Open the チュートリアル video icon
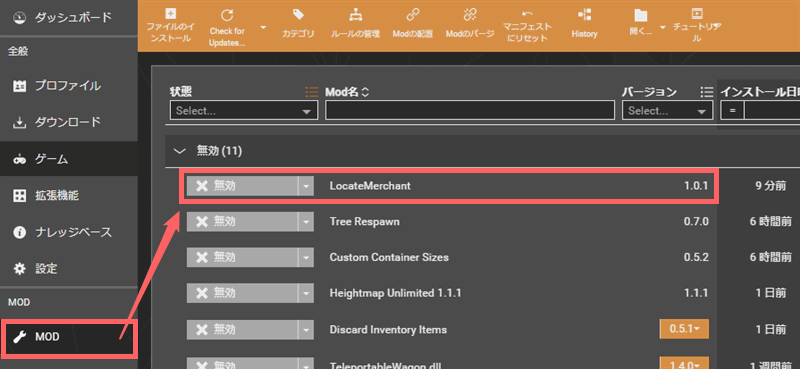Image resolution: width=800 pixels, height=369 pixels. tap(696, 13)
